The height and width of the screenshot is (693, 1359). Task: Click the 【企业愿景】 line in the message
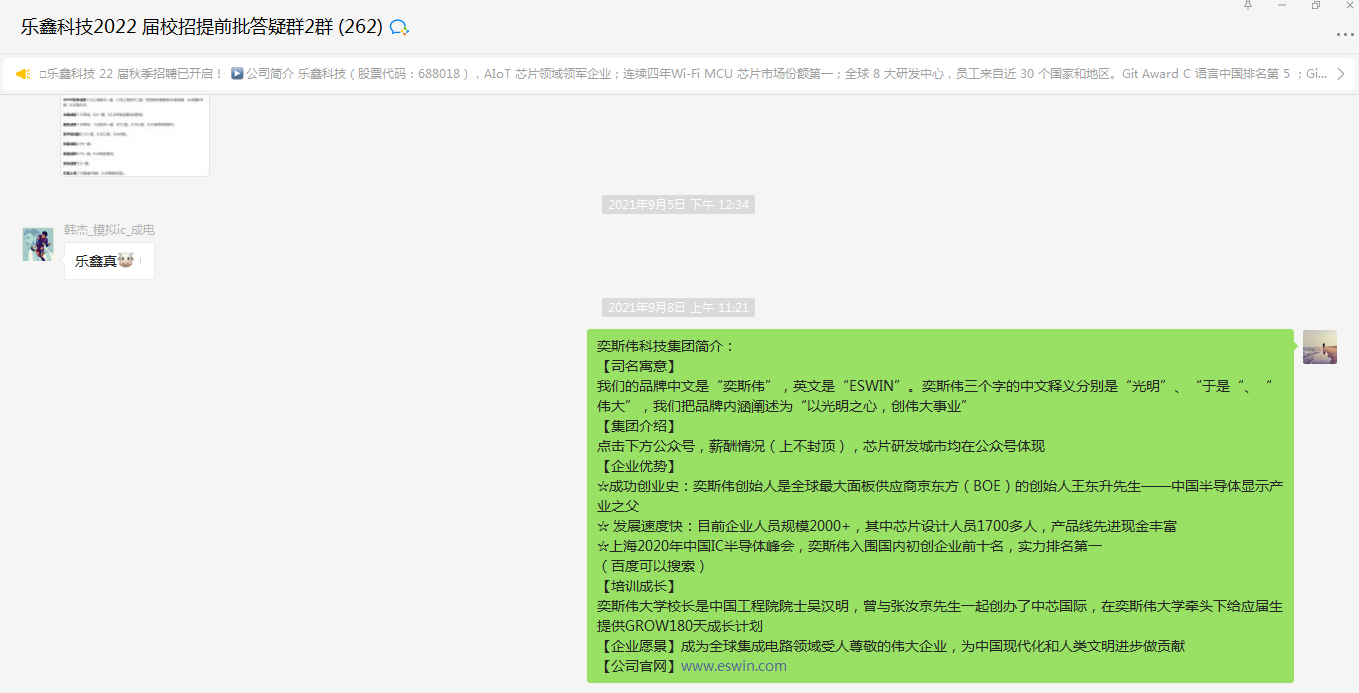click(891, 646)
